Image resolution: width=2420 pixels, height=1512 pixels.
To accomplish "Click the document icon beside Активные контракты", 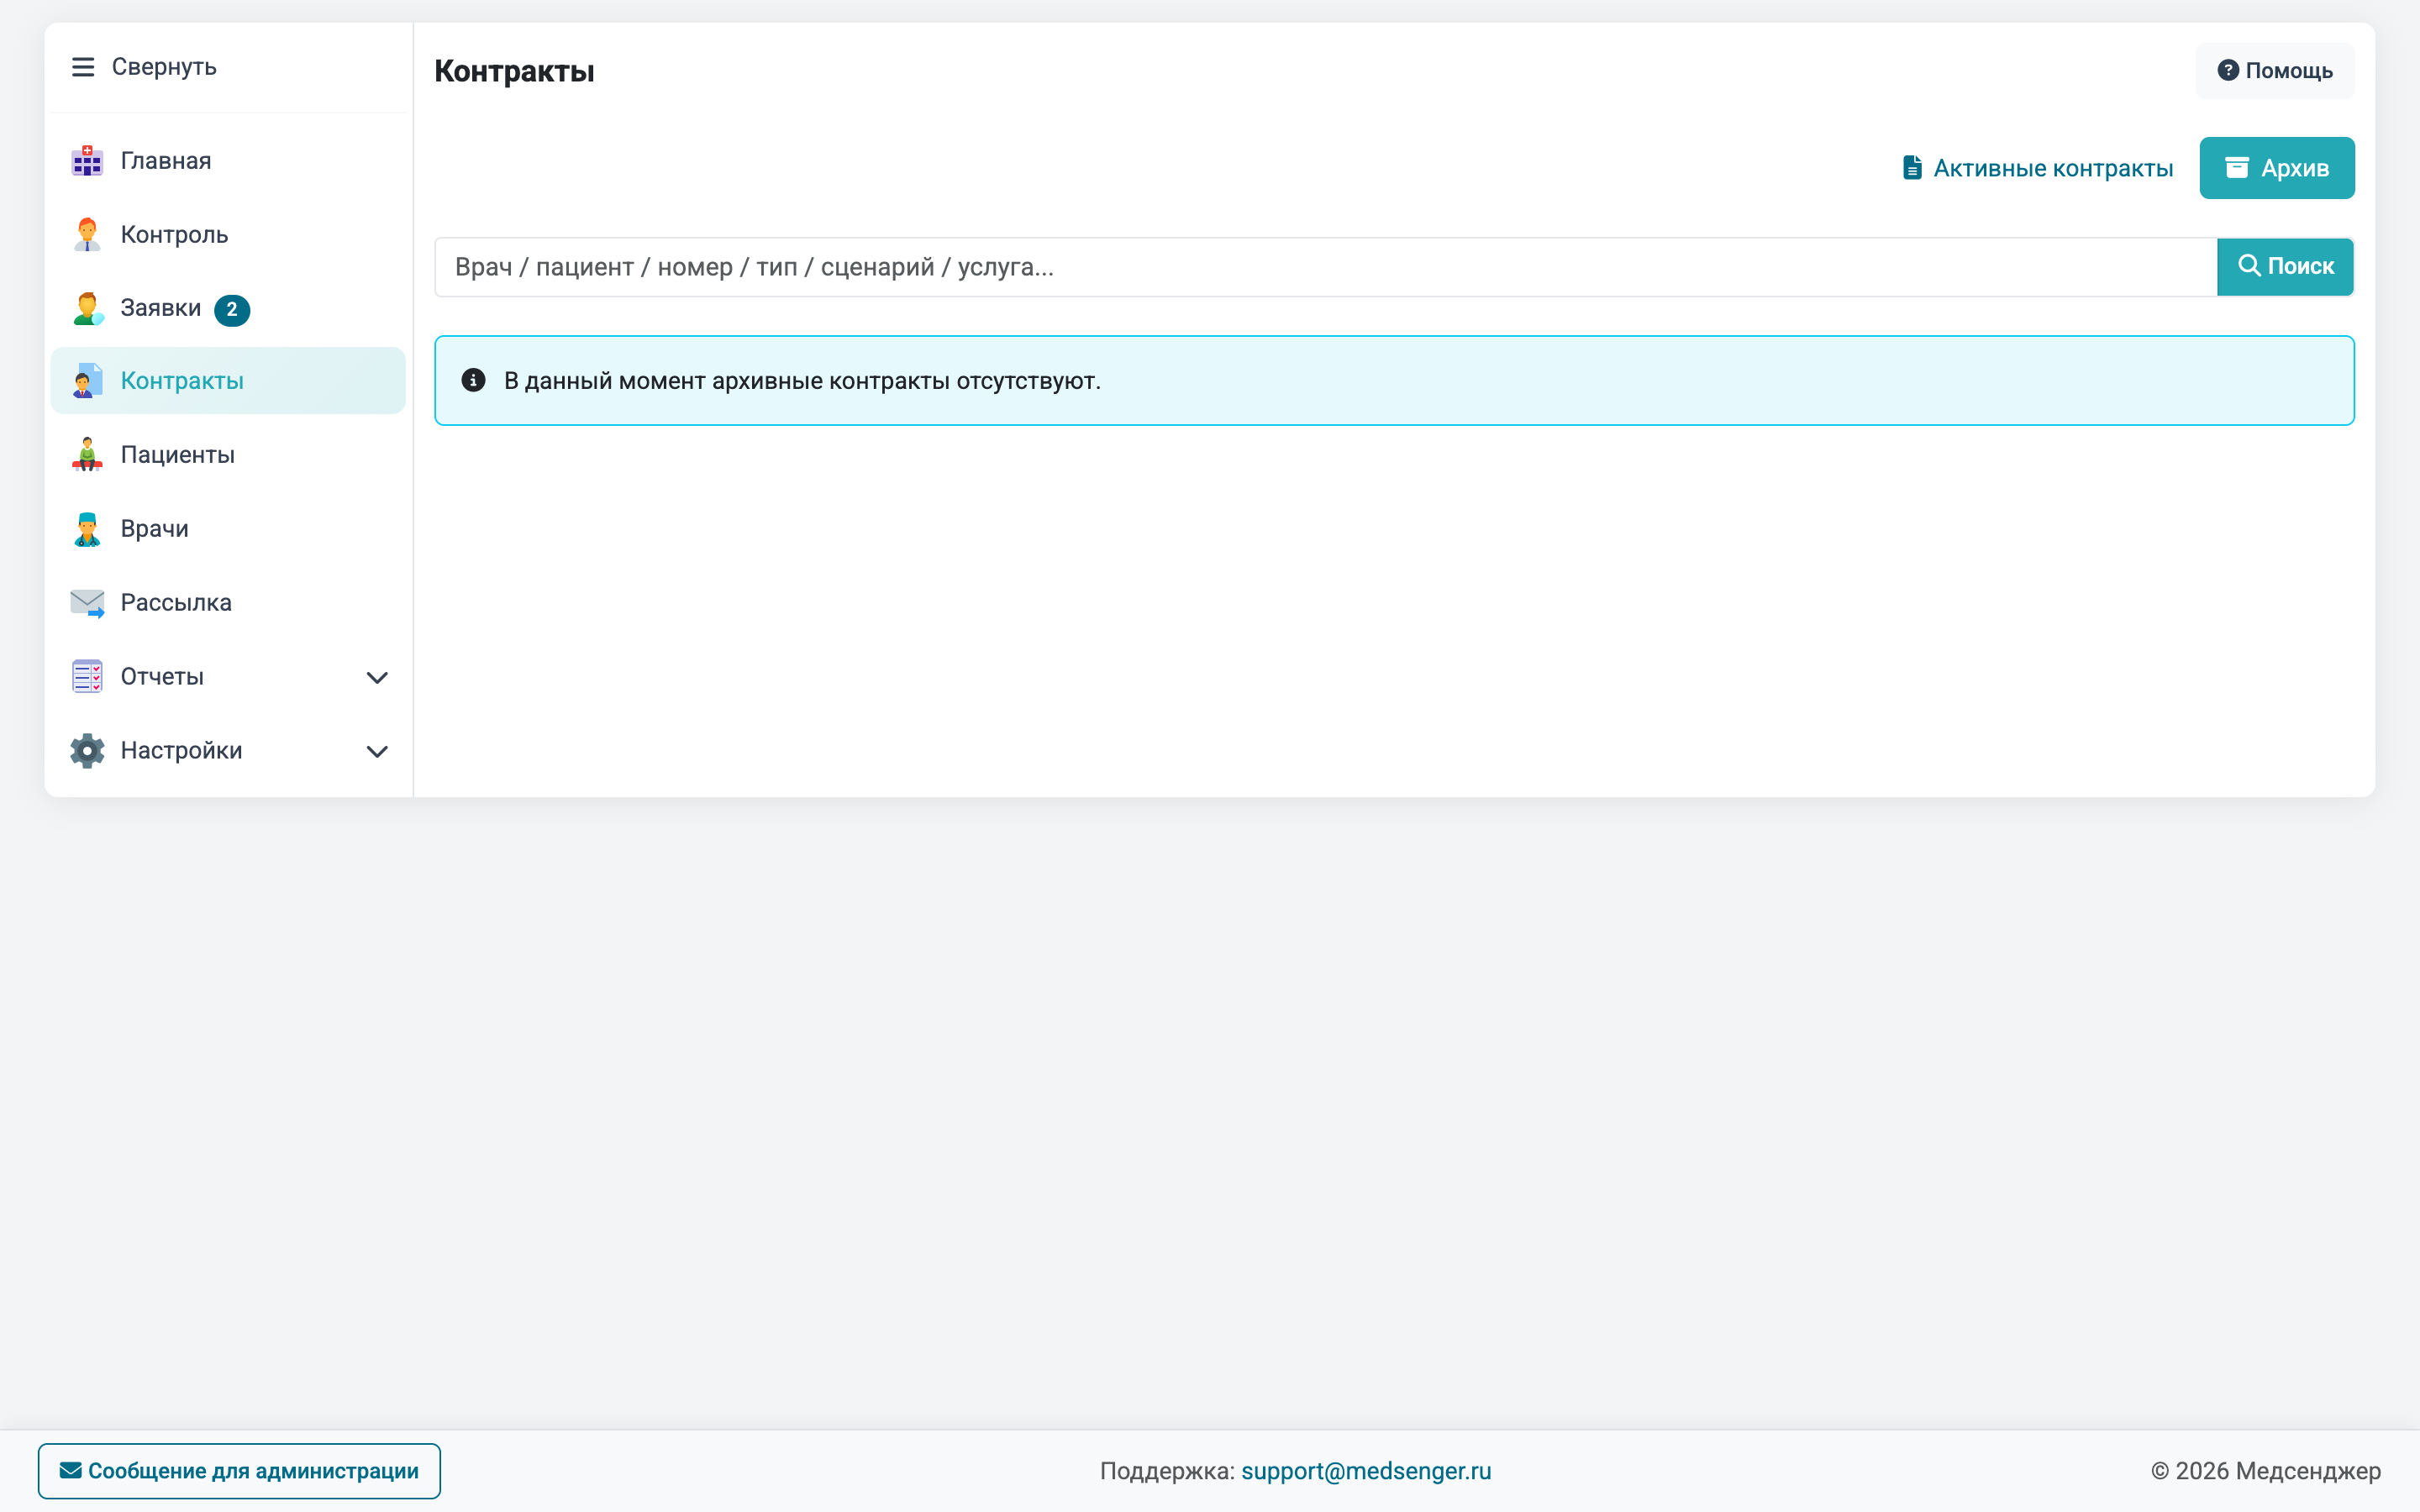I will tap(1912, 167).
